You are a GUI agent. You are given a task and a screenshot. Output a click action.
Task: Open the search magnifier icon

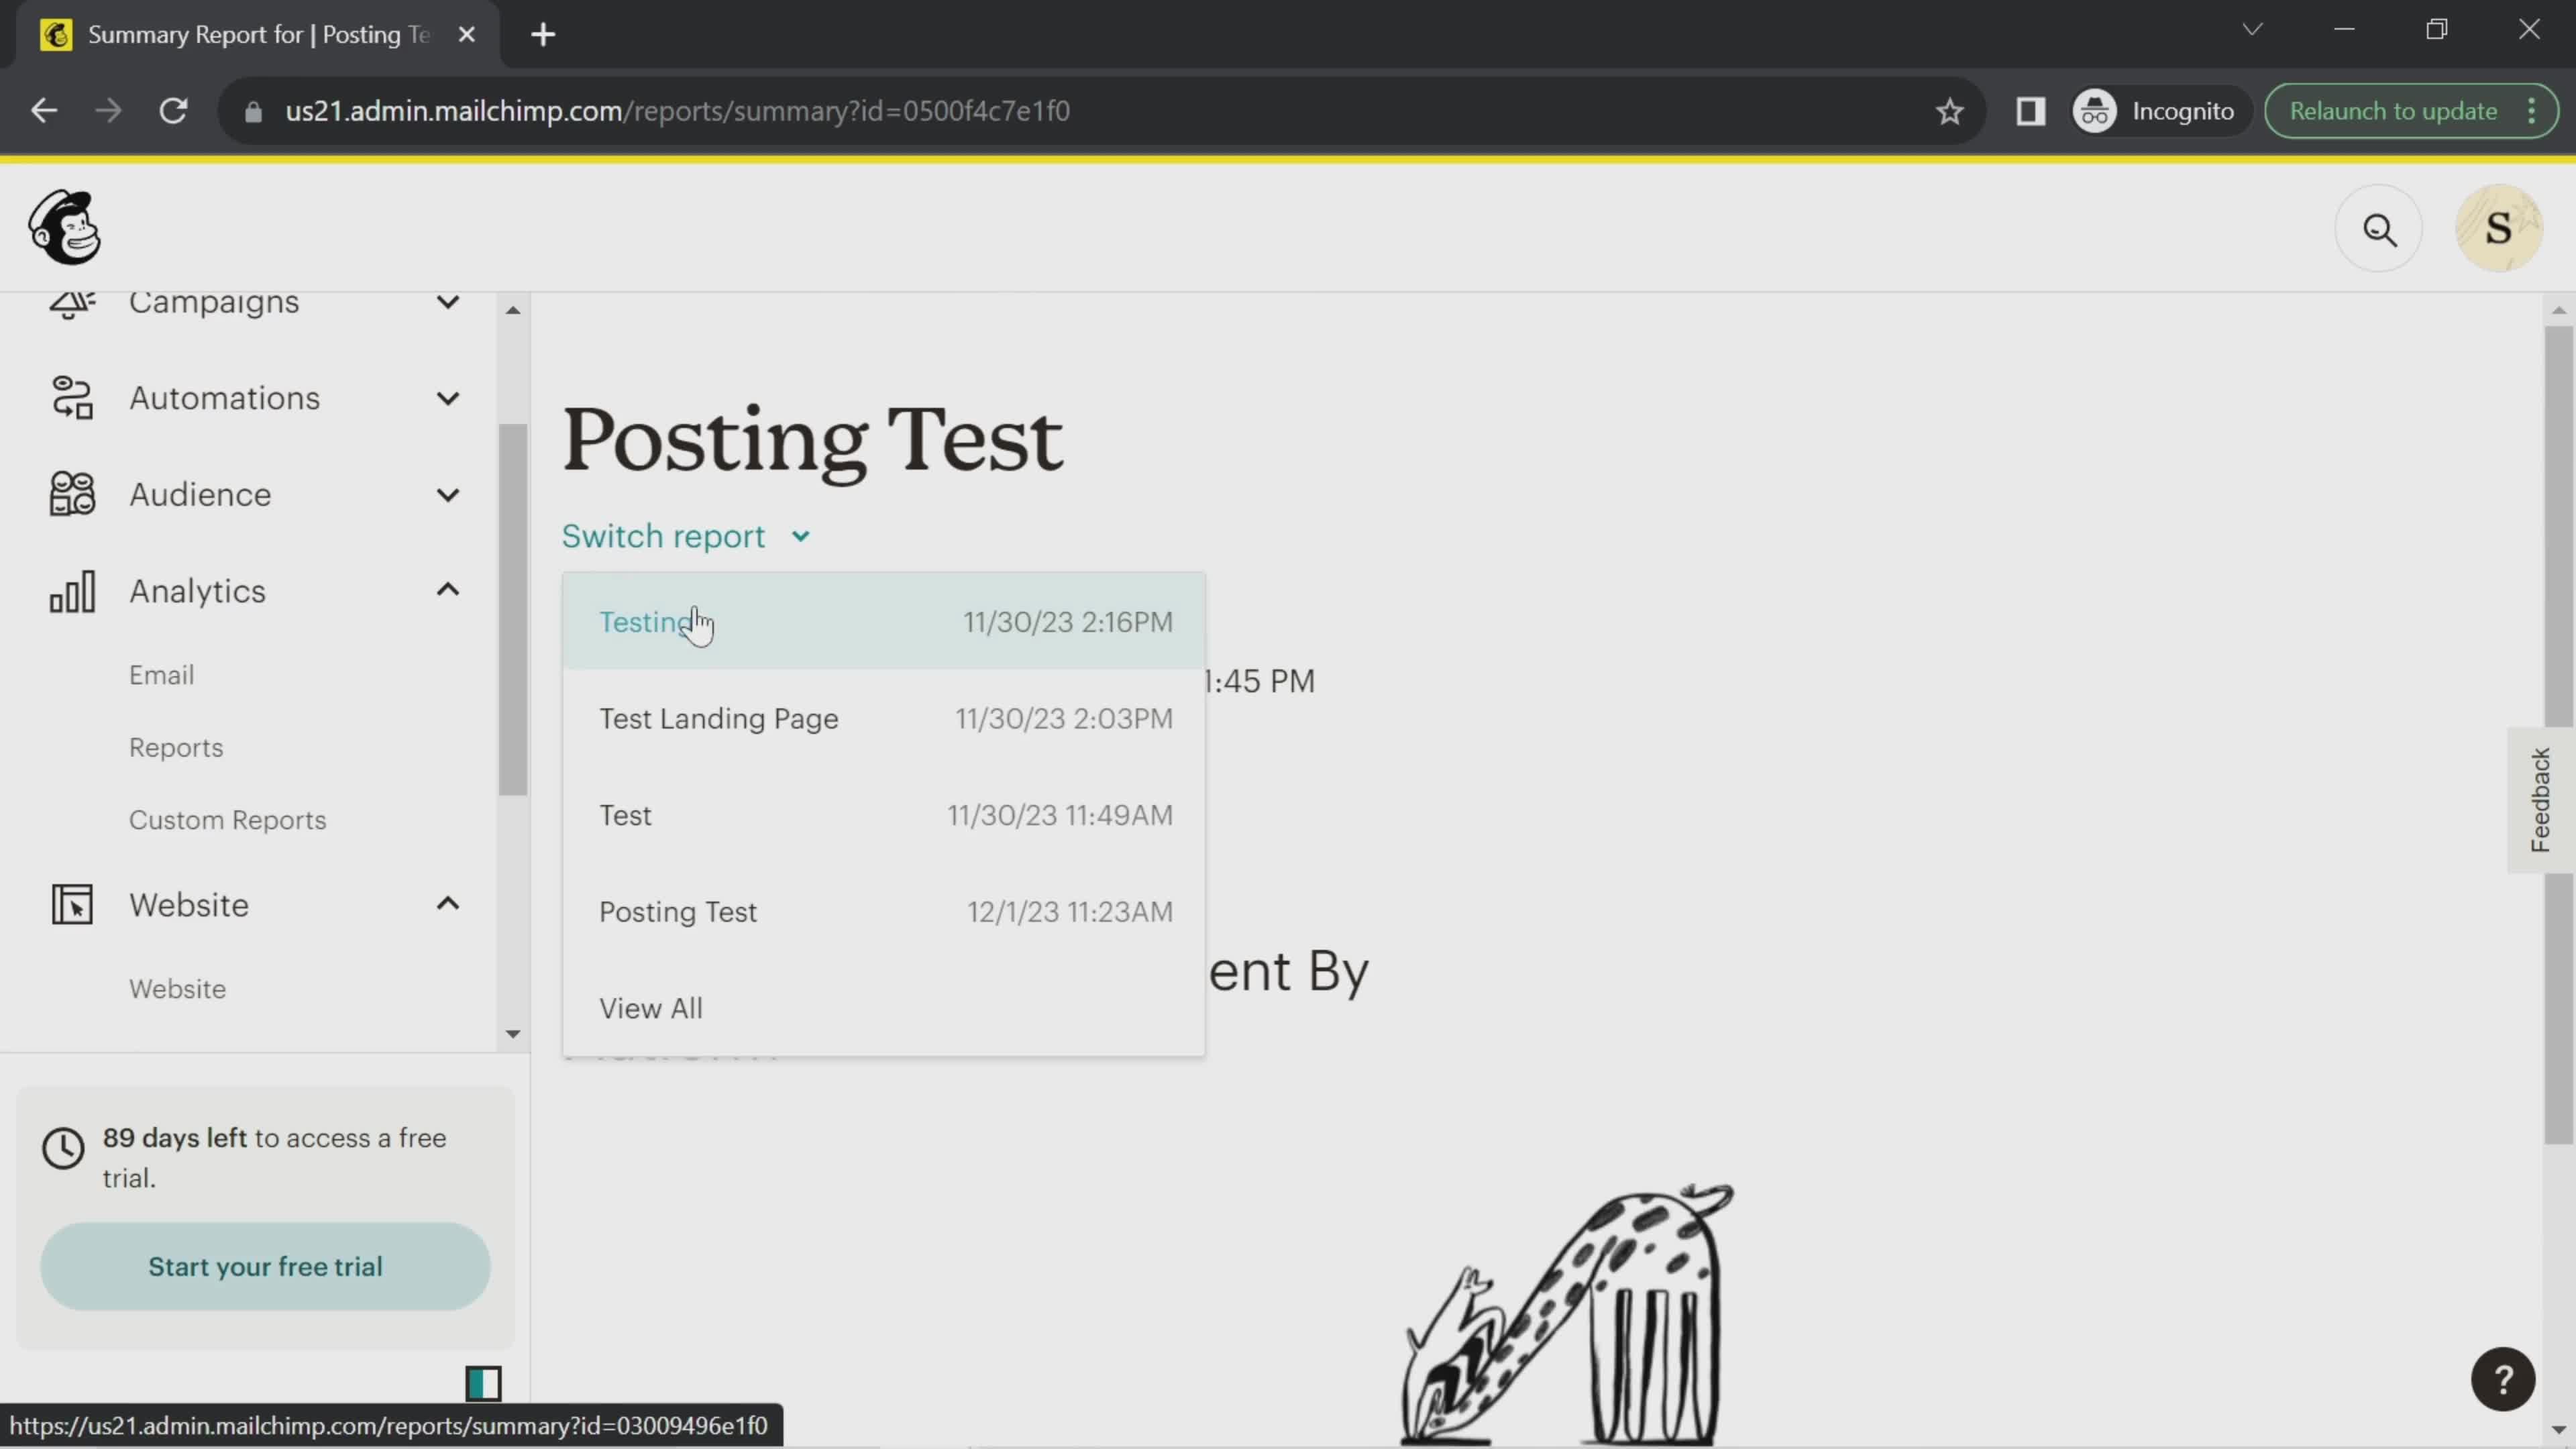[2379, 229]
